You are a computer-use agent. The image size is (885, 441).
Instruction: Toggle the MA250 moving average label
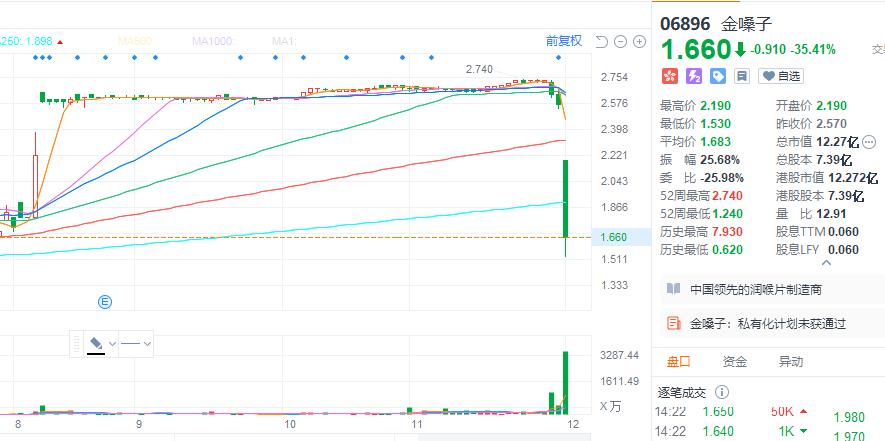pyautogui.click(x=26, y=41)
